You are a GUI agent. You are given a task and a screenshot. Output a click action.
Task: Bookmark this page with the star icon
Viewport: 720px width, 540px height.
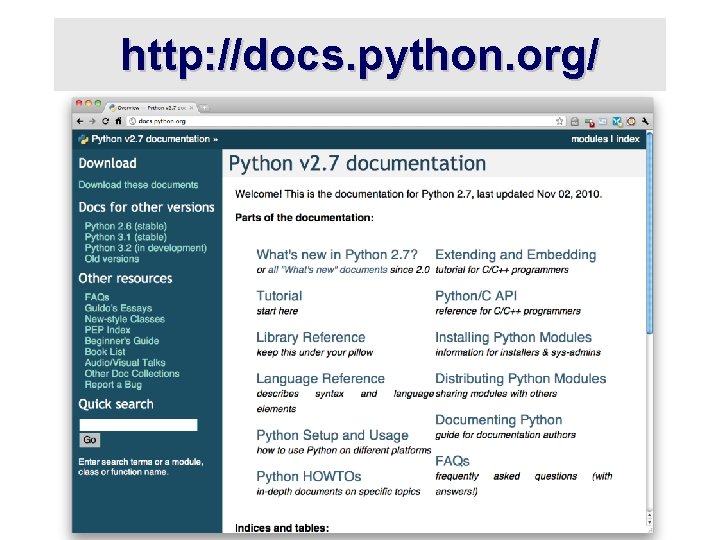(559, 121)
